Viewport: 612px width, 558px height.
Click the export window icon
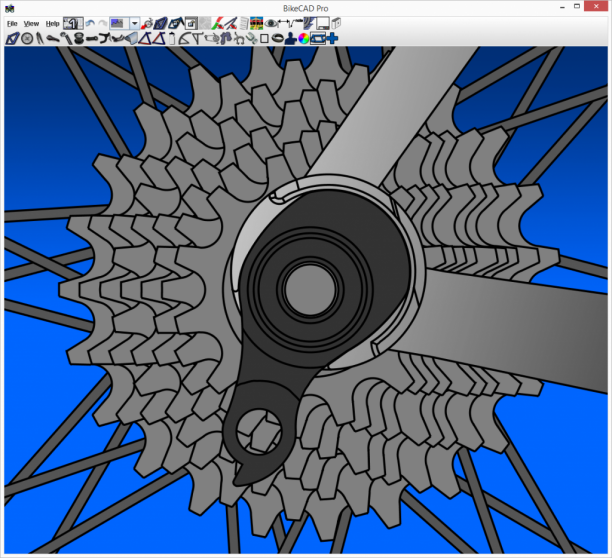(191, 23)
